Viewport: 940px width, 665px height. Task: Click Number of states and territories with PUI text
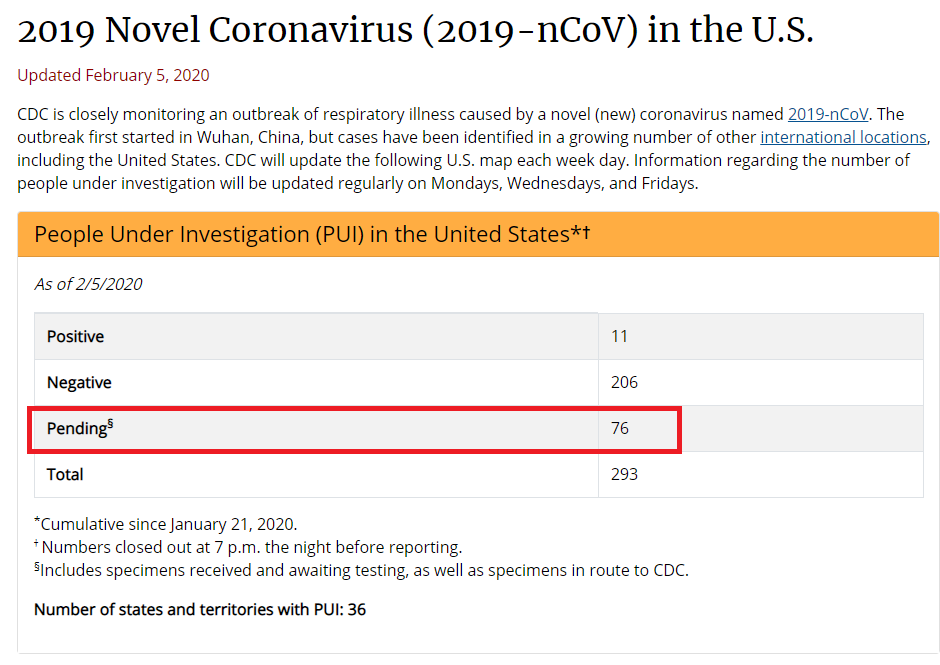tap(200, 609)
